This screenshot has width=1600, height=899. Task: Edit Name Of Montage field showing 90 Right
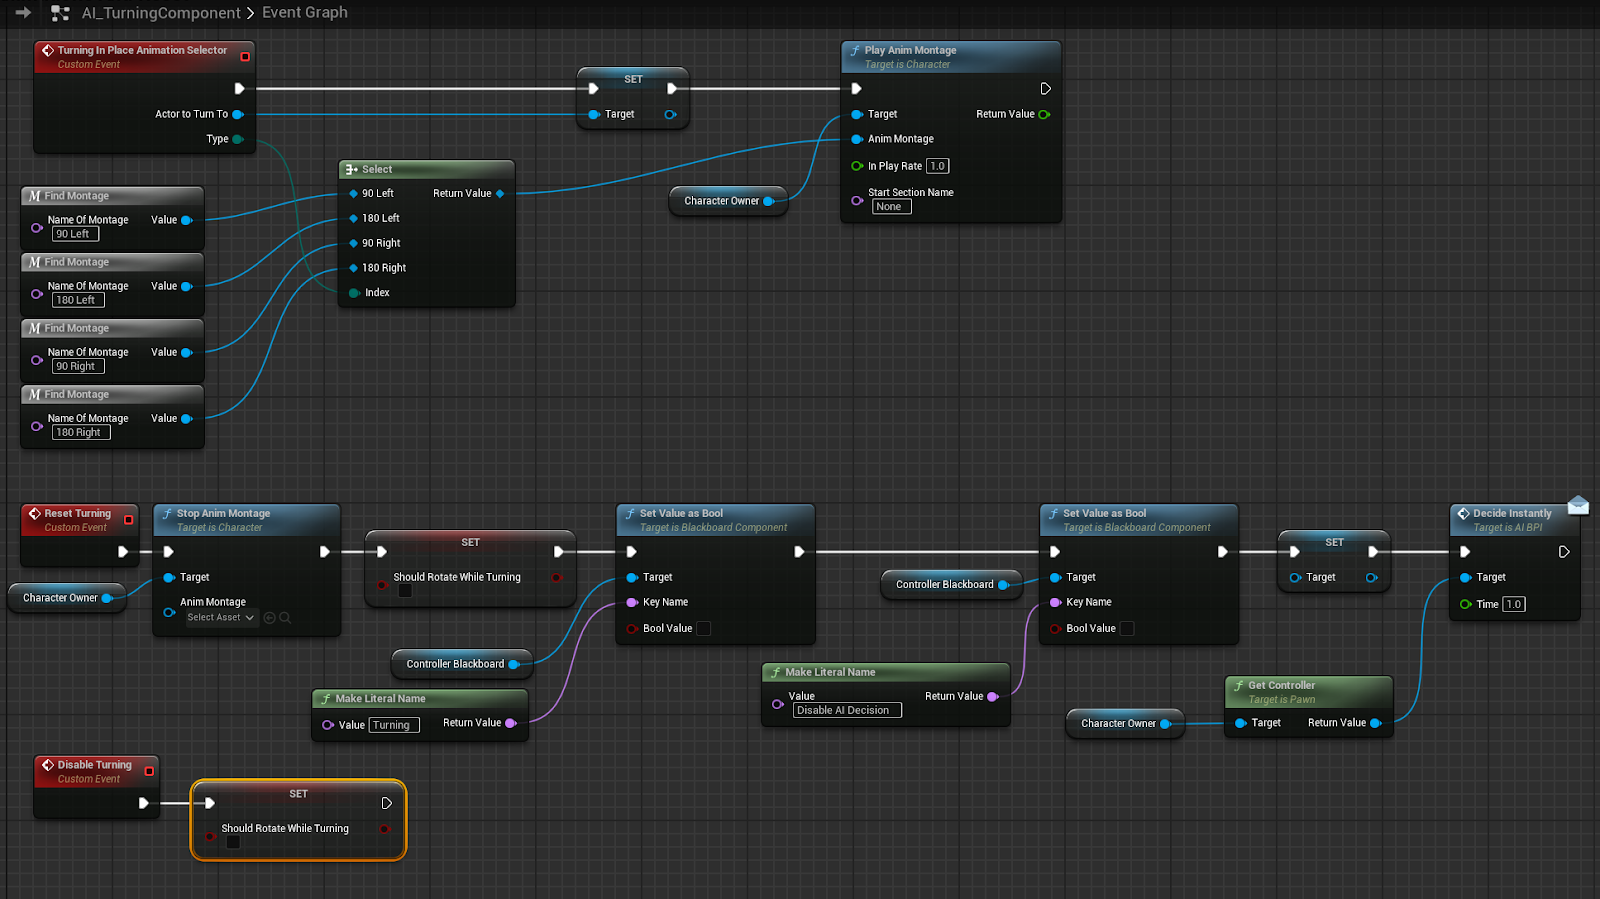coord(78,366)
